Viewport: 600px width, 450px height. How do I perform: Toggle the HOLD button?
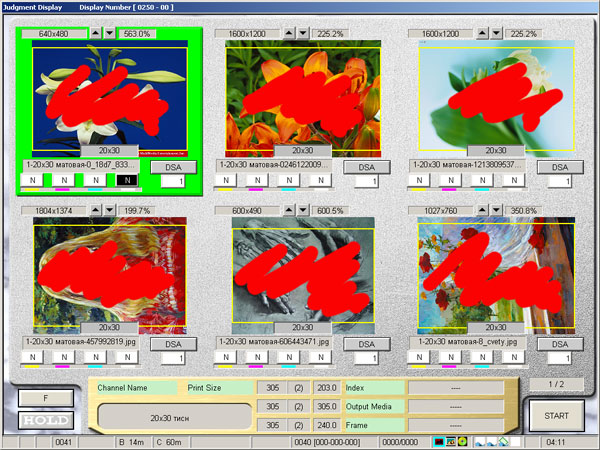[43, 420]
